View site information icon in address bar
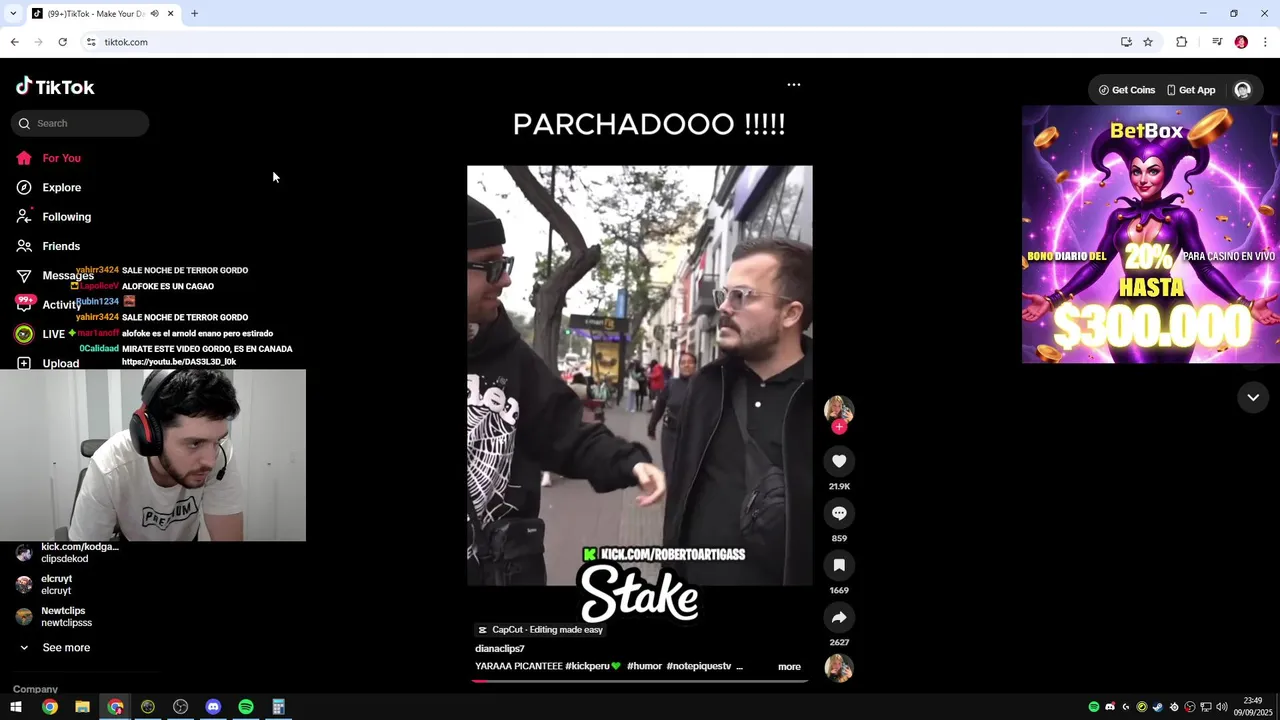 point(91,42)
